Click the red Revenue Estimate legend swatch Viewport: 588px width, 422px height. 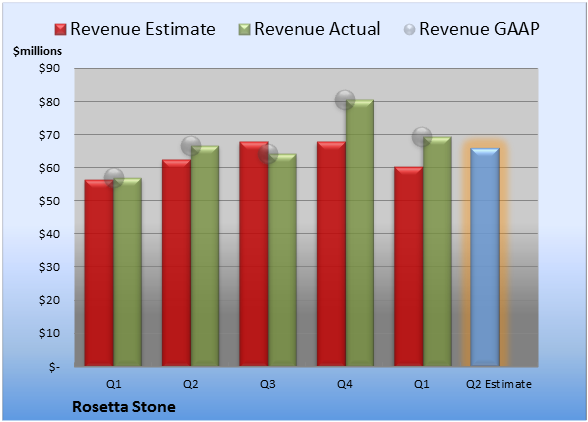[x=60, y=29]
